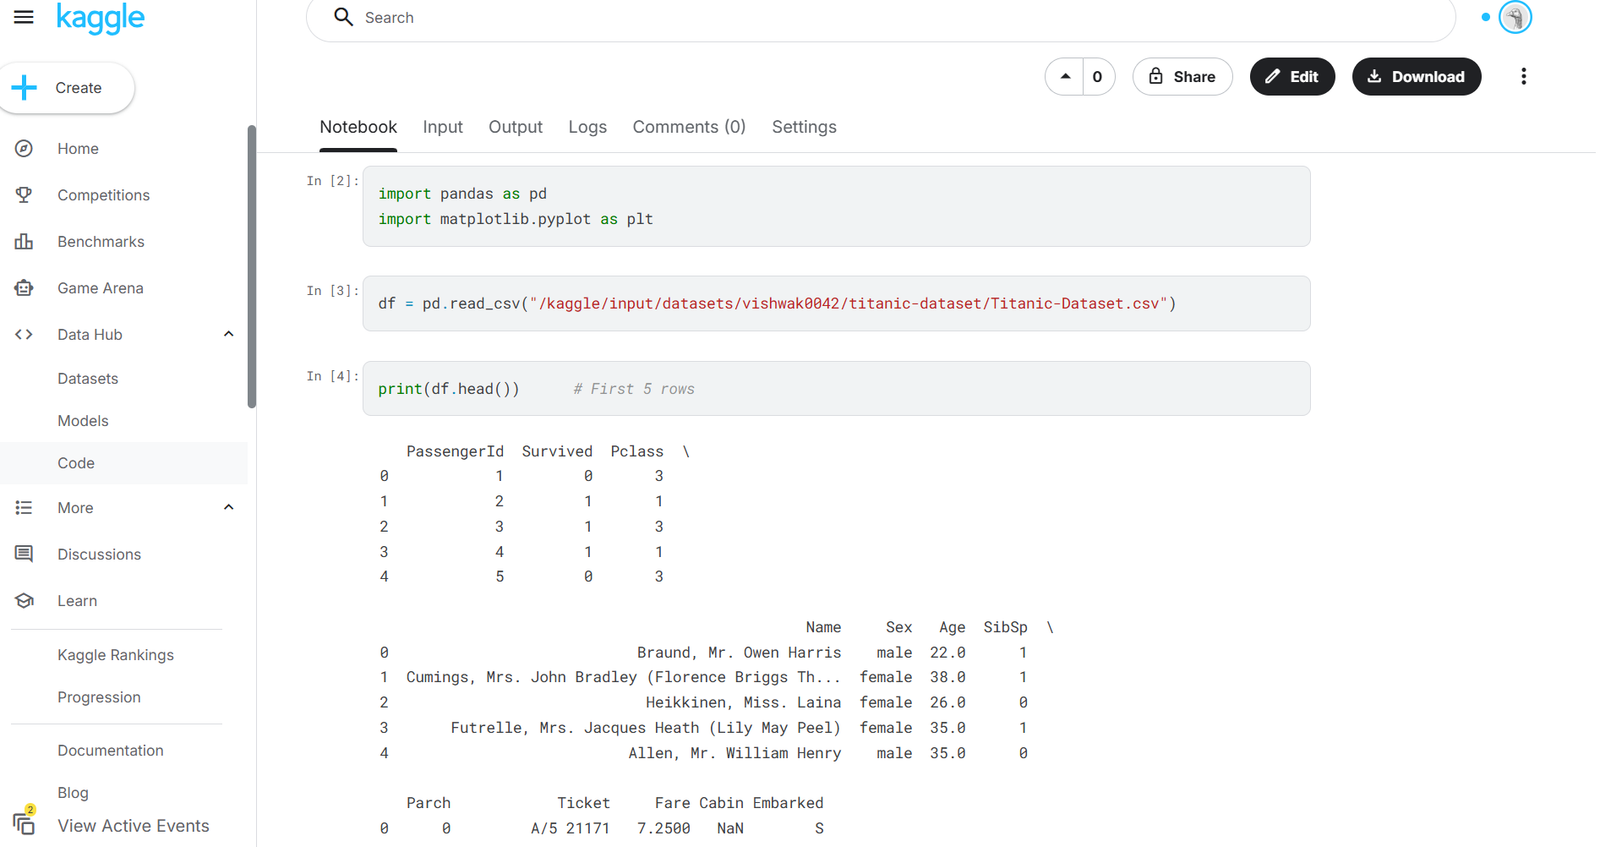This screenshot has height=847, width=1600.
Task: Open the three-dot more options menu
Action: click(1523, 77)
